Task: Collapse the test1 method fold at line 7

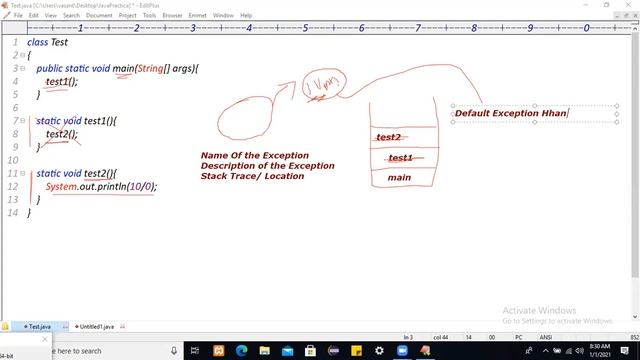Action: click(22, 121)
